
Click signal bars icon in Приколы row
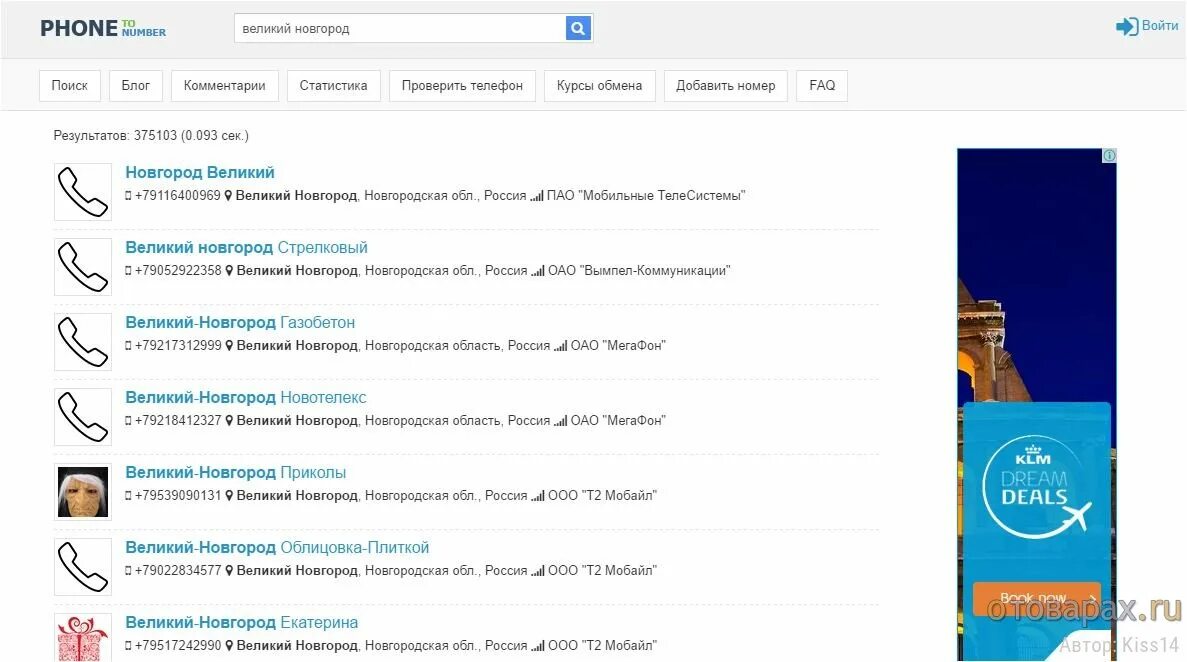[537, 496]
